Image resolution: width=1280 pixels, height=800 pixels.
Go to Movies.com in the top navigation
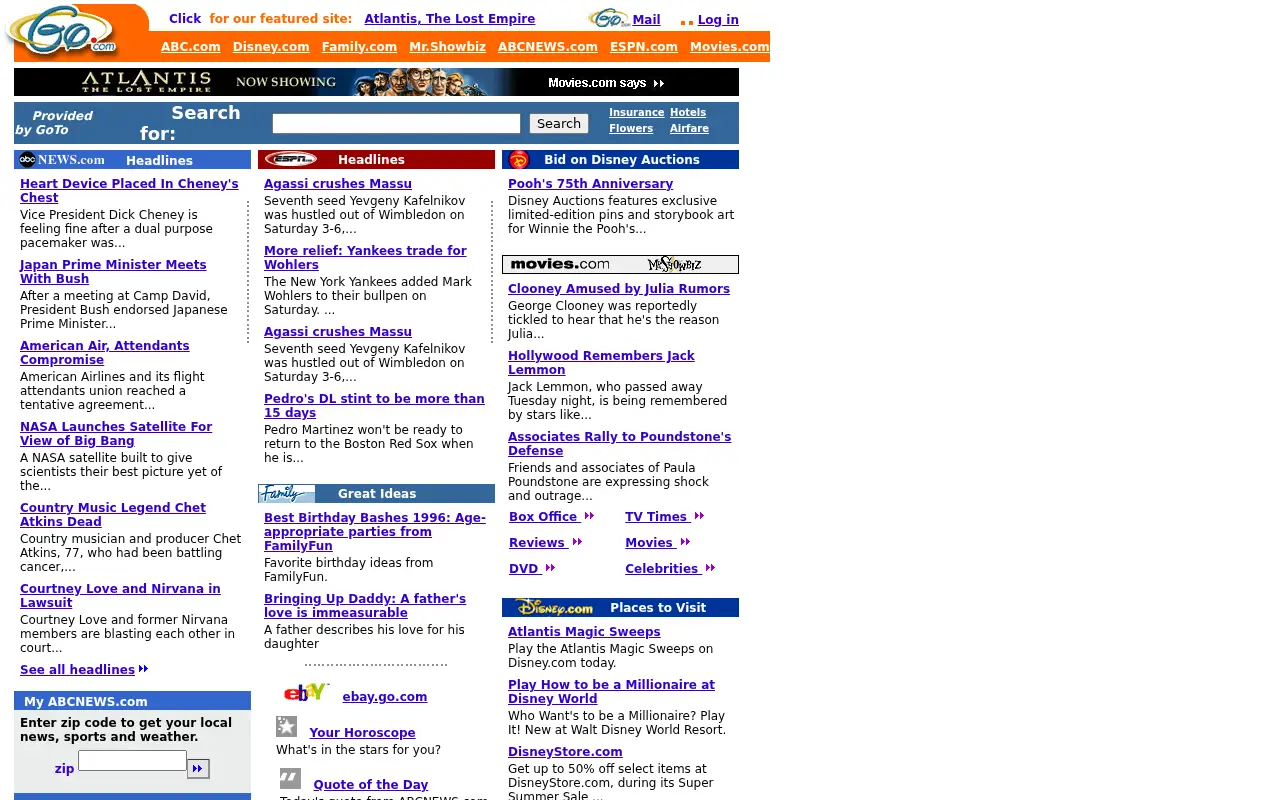coord(730,47)
